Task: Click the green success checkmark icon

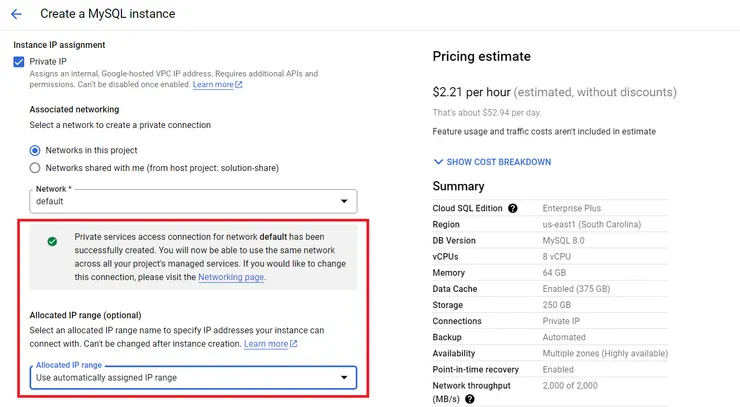Action: pos(52,241)
